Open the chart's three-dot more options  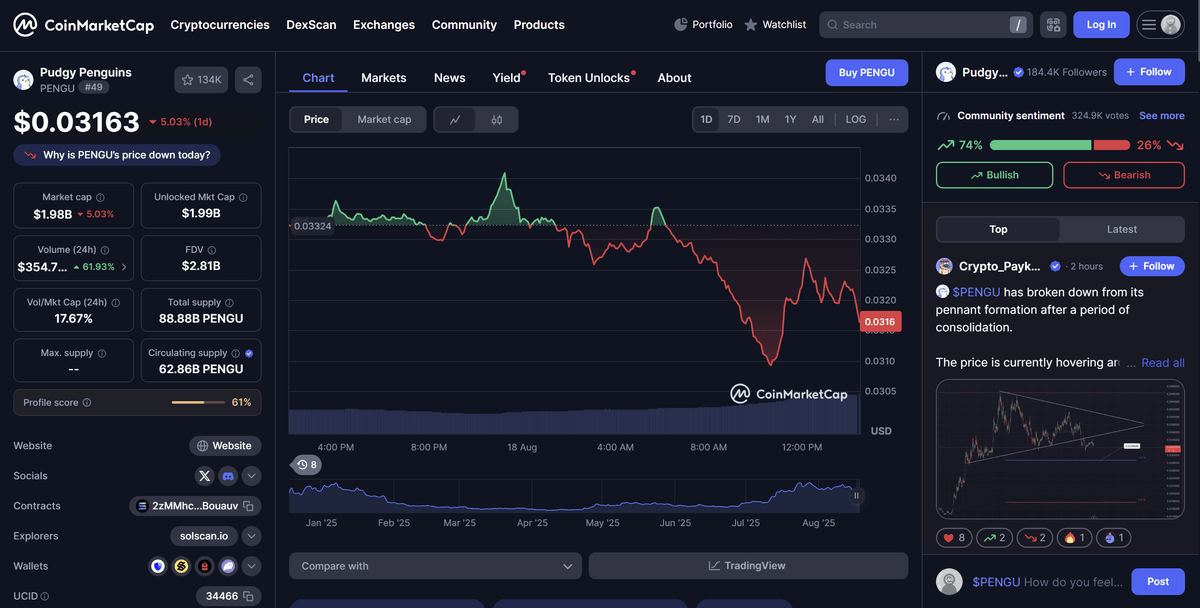pyautogui.click(x=893, y=119)
